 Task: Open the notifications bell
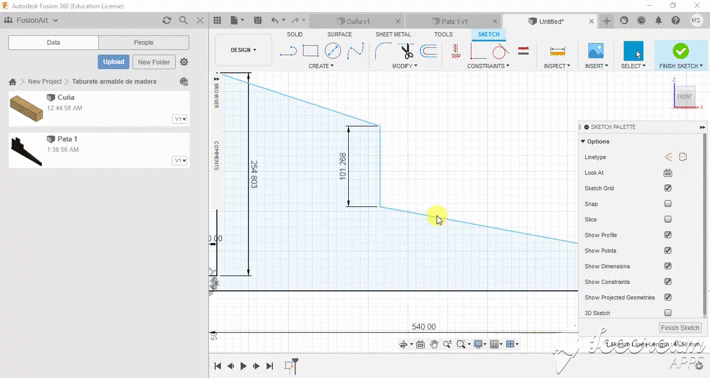point(658,20)
